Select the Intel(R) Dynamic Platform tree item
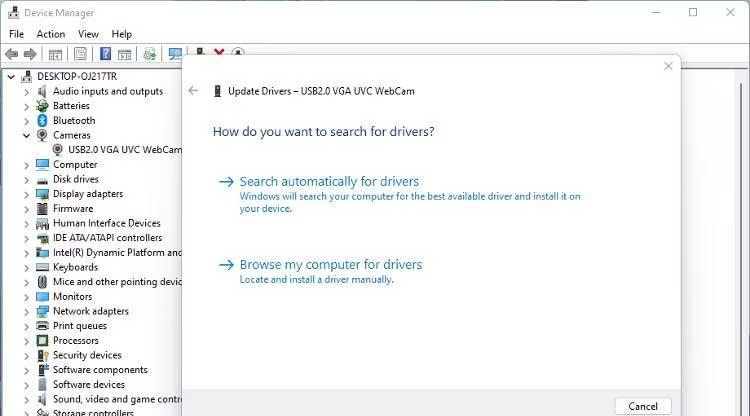The height and width of the screenshot is (416, 750). tap(117, 252)
